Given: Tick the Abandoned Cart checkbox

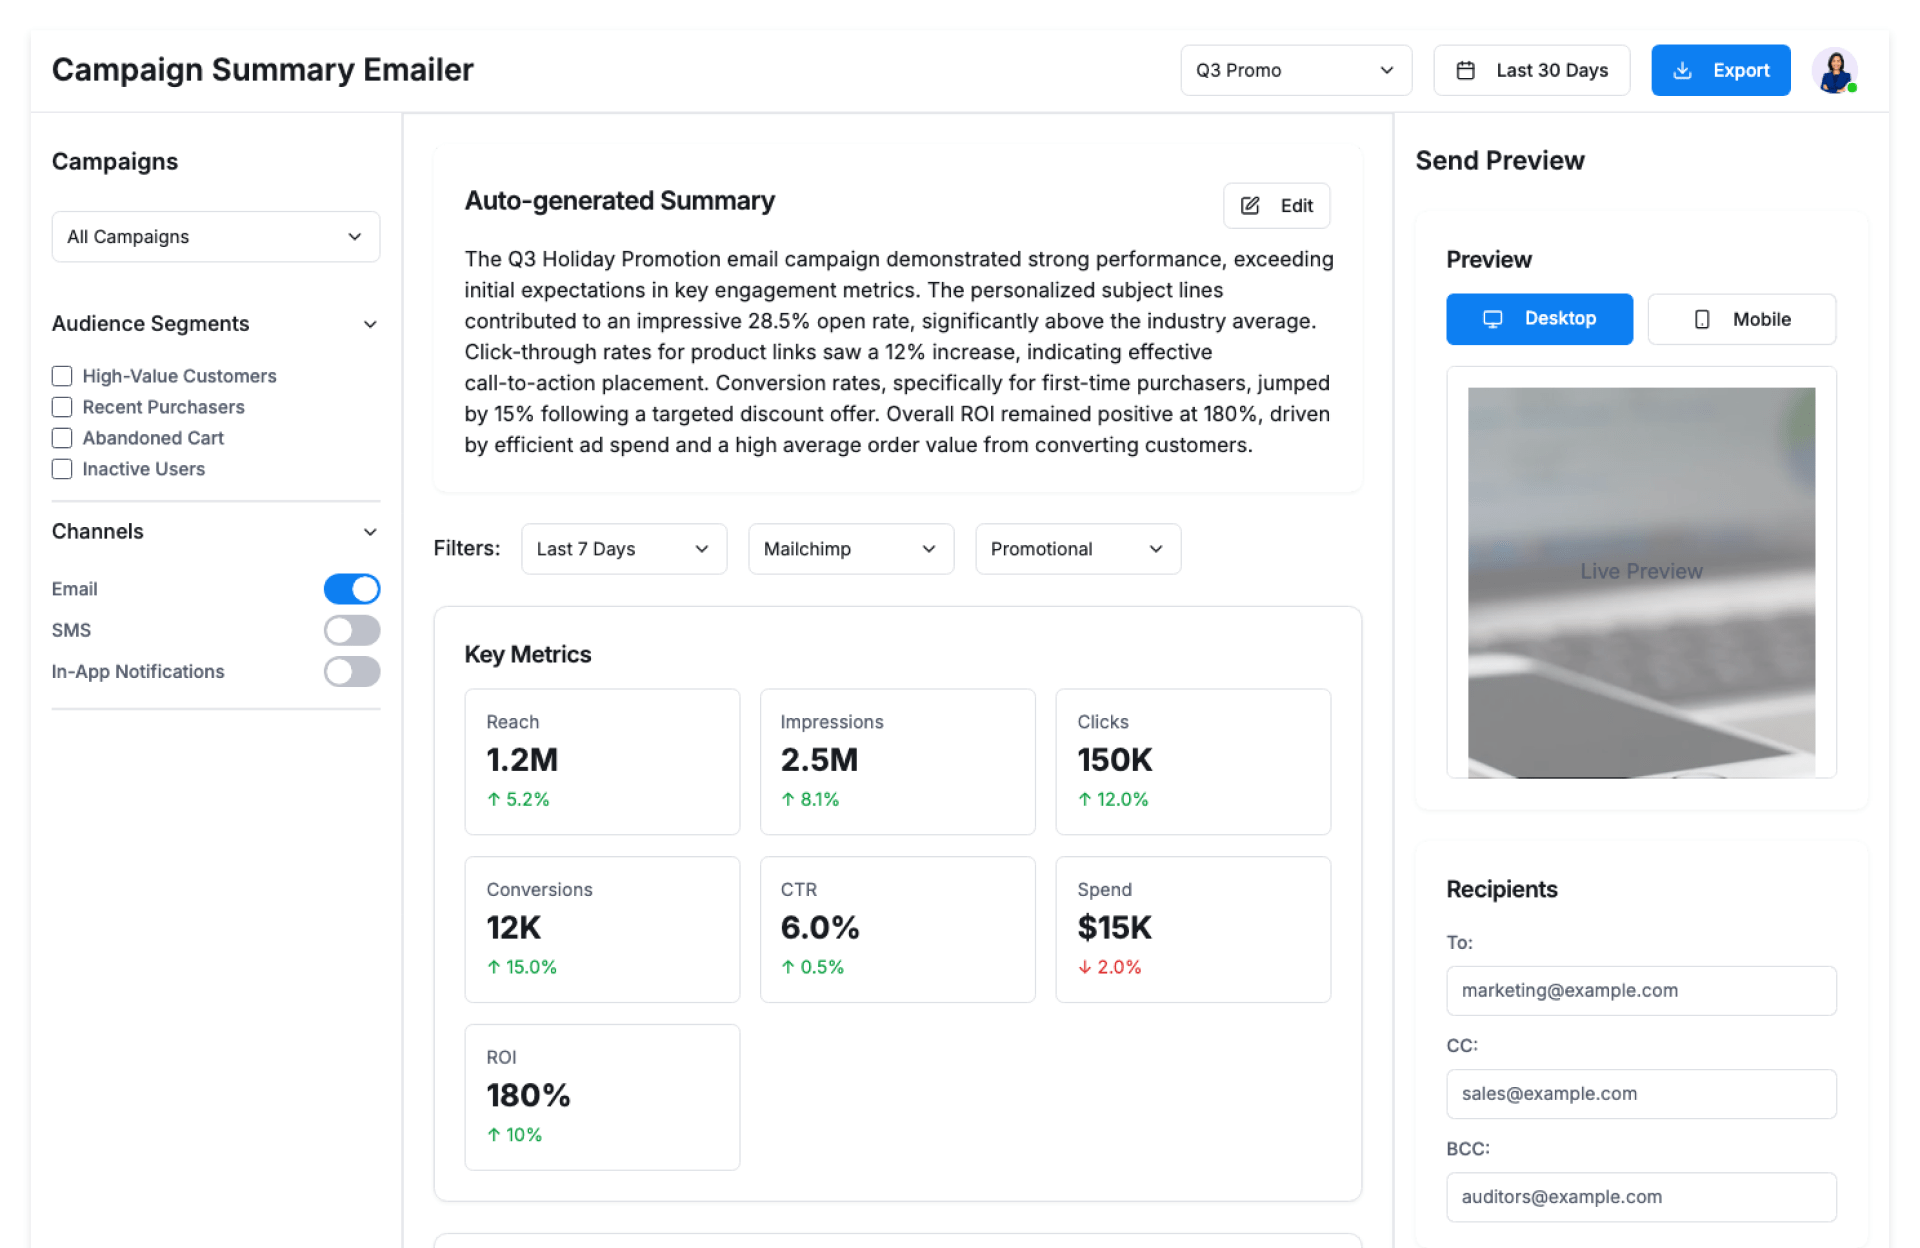Looking at the screenshot, I should (x=62, y=438).
